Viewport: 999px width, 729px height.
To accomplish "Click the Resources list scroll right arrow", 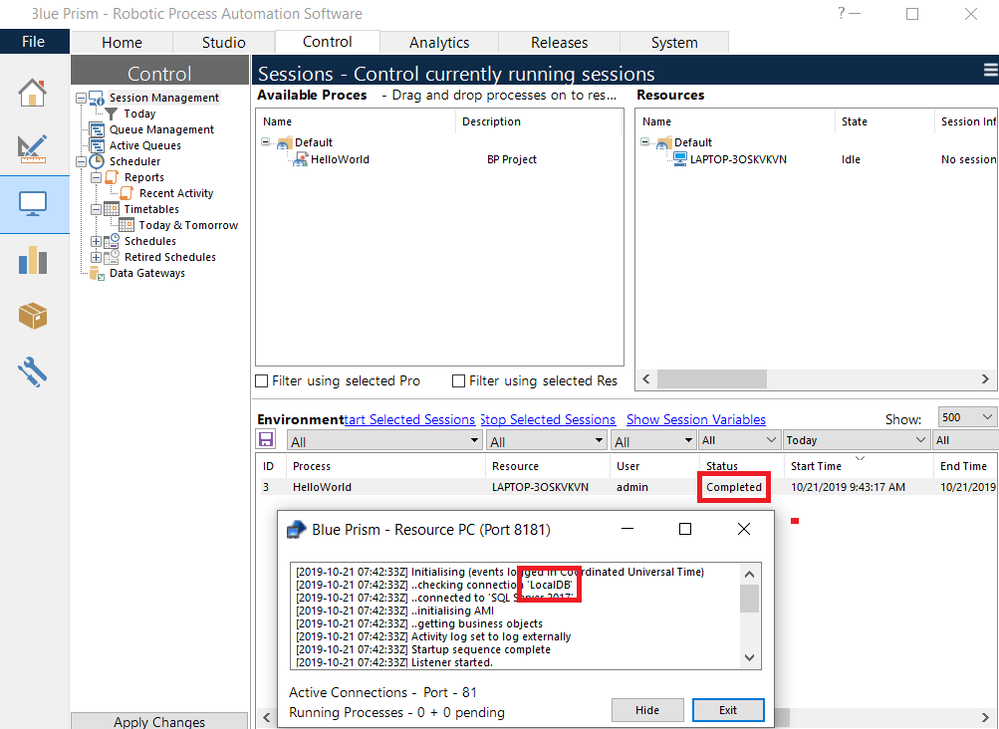I will [985, 379].
